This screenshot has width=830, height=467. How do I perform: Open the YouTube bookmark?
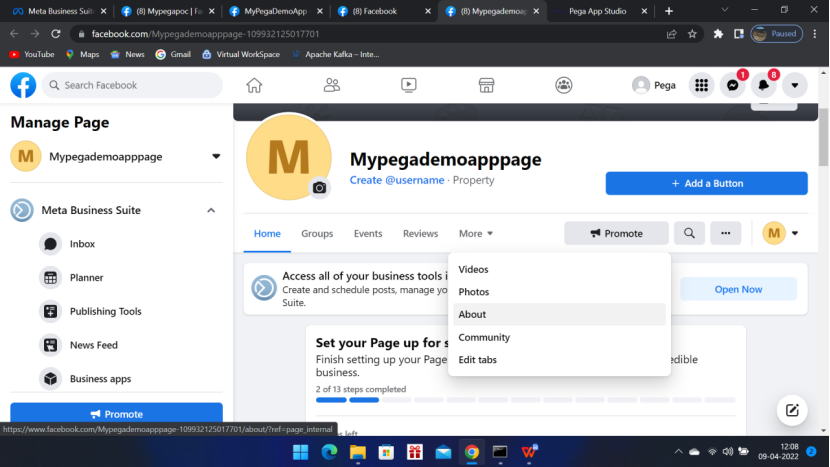tap(32, 54)
